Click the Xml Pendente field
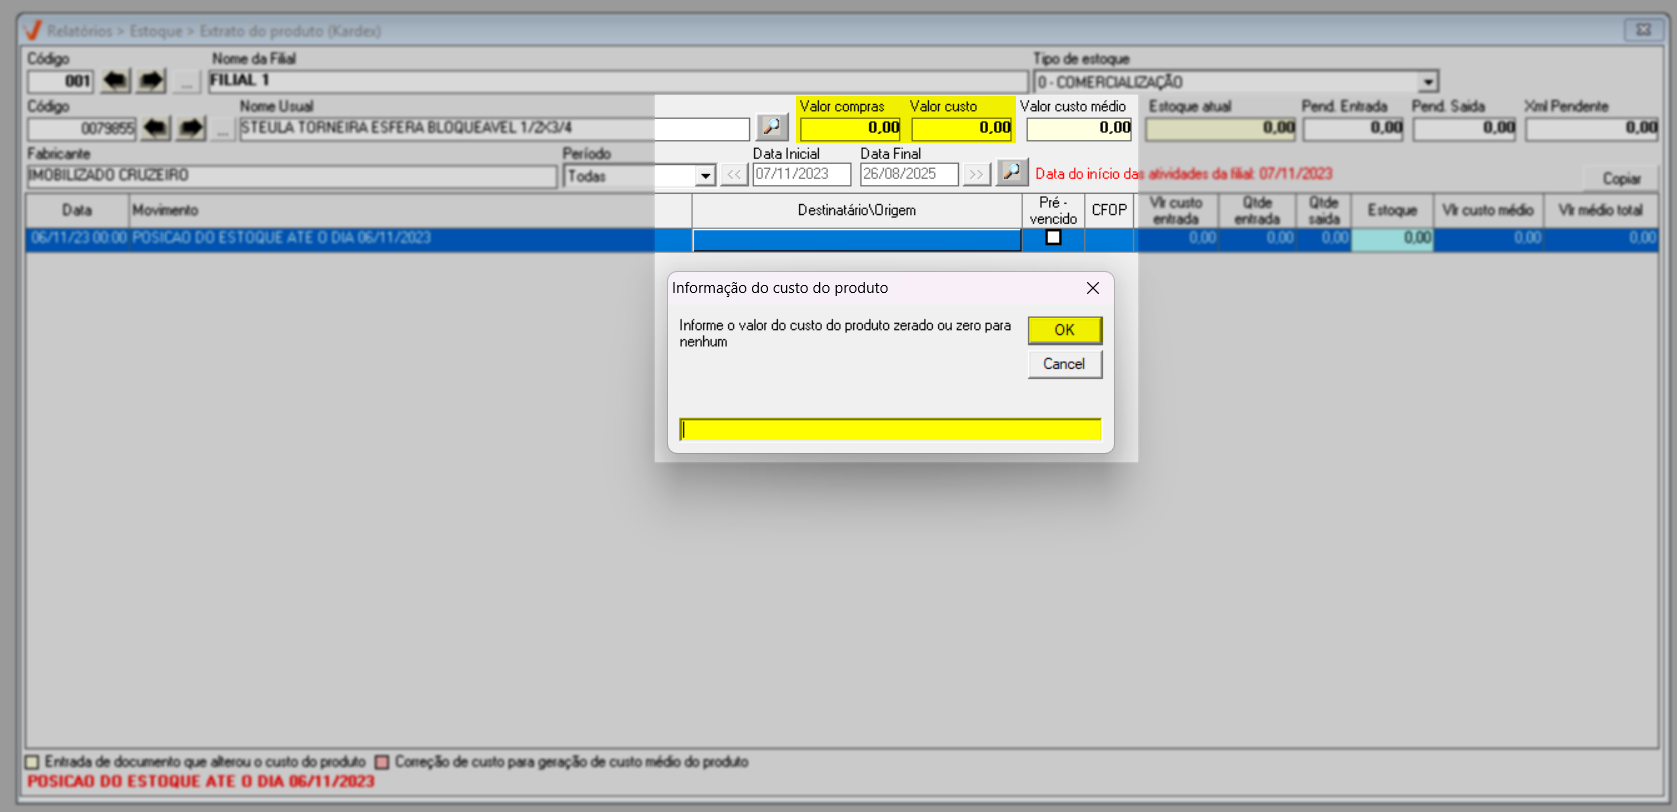The image size is (1677, 812). tap(1592, 128)
